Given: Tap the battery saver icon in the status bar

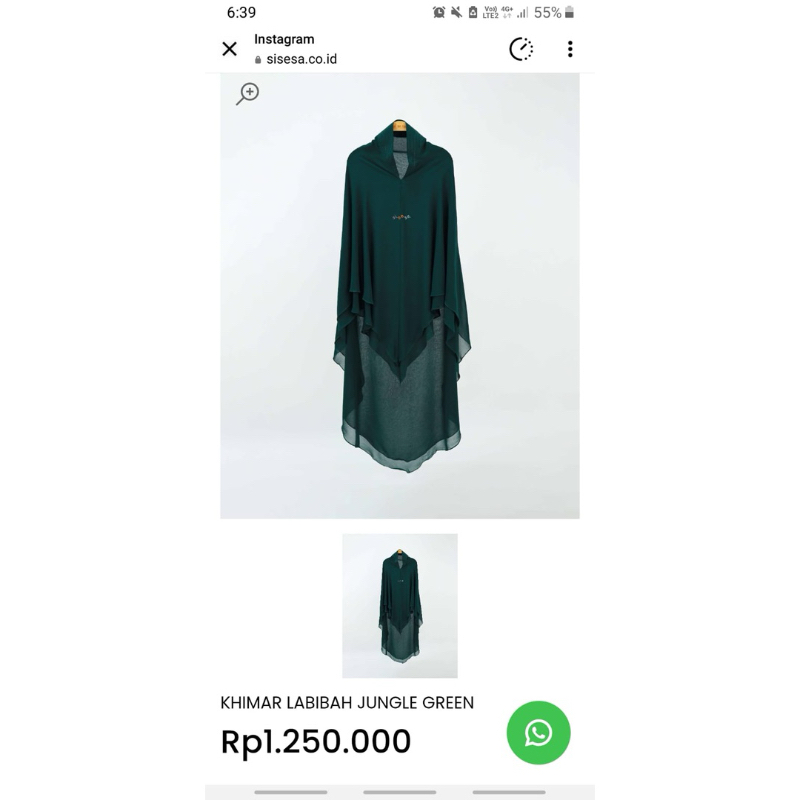Looking at the screenshot, I should click(x=474, y=12).
